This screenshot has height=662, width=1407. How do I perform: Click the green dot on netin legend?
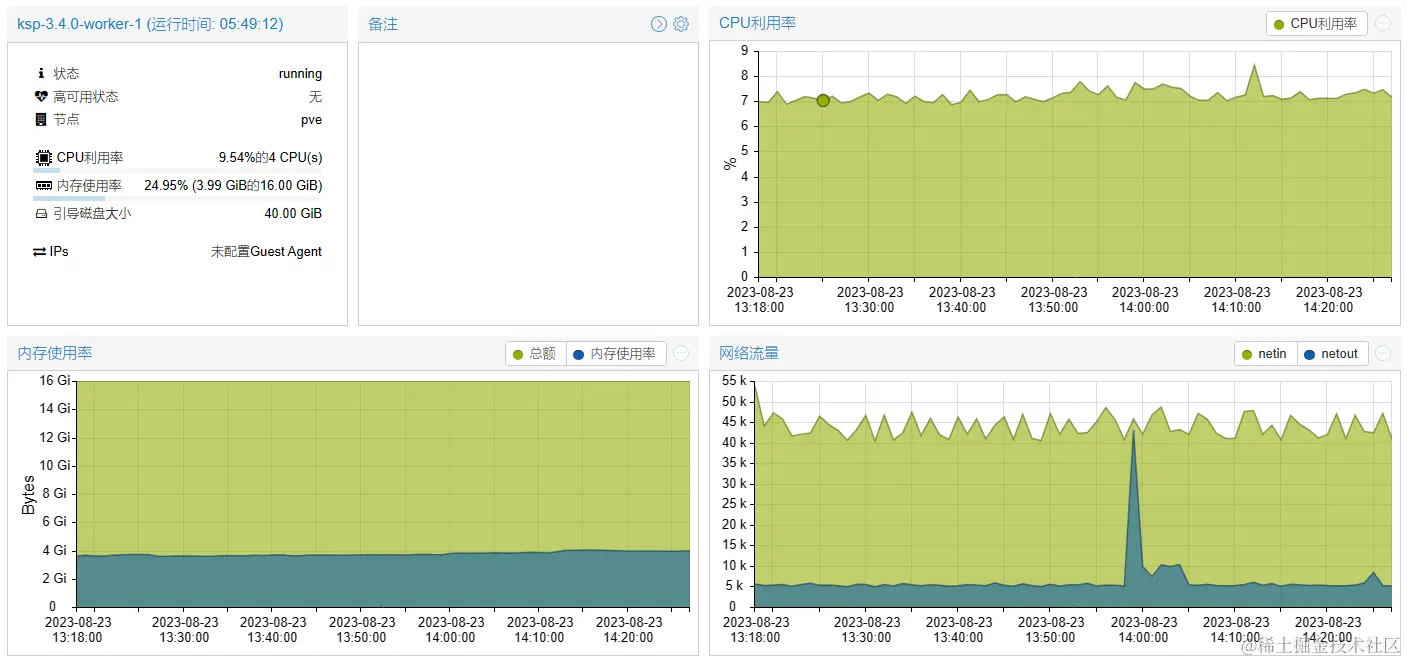tap(1247, 354)
